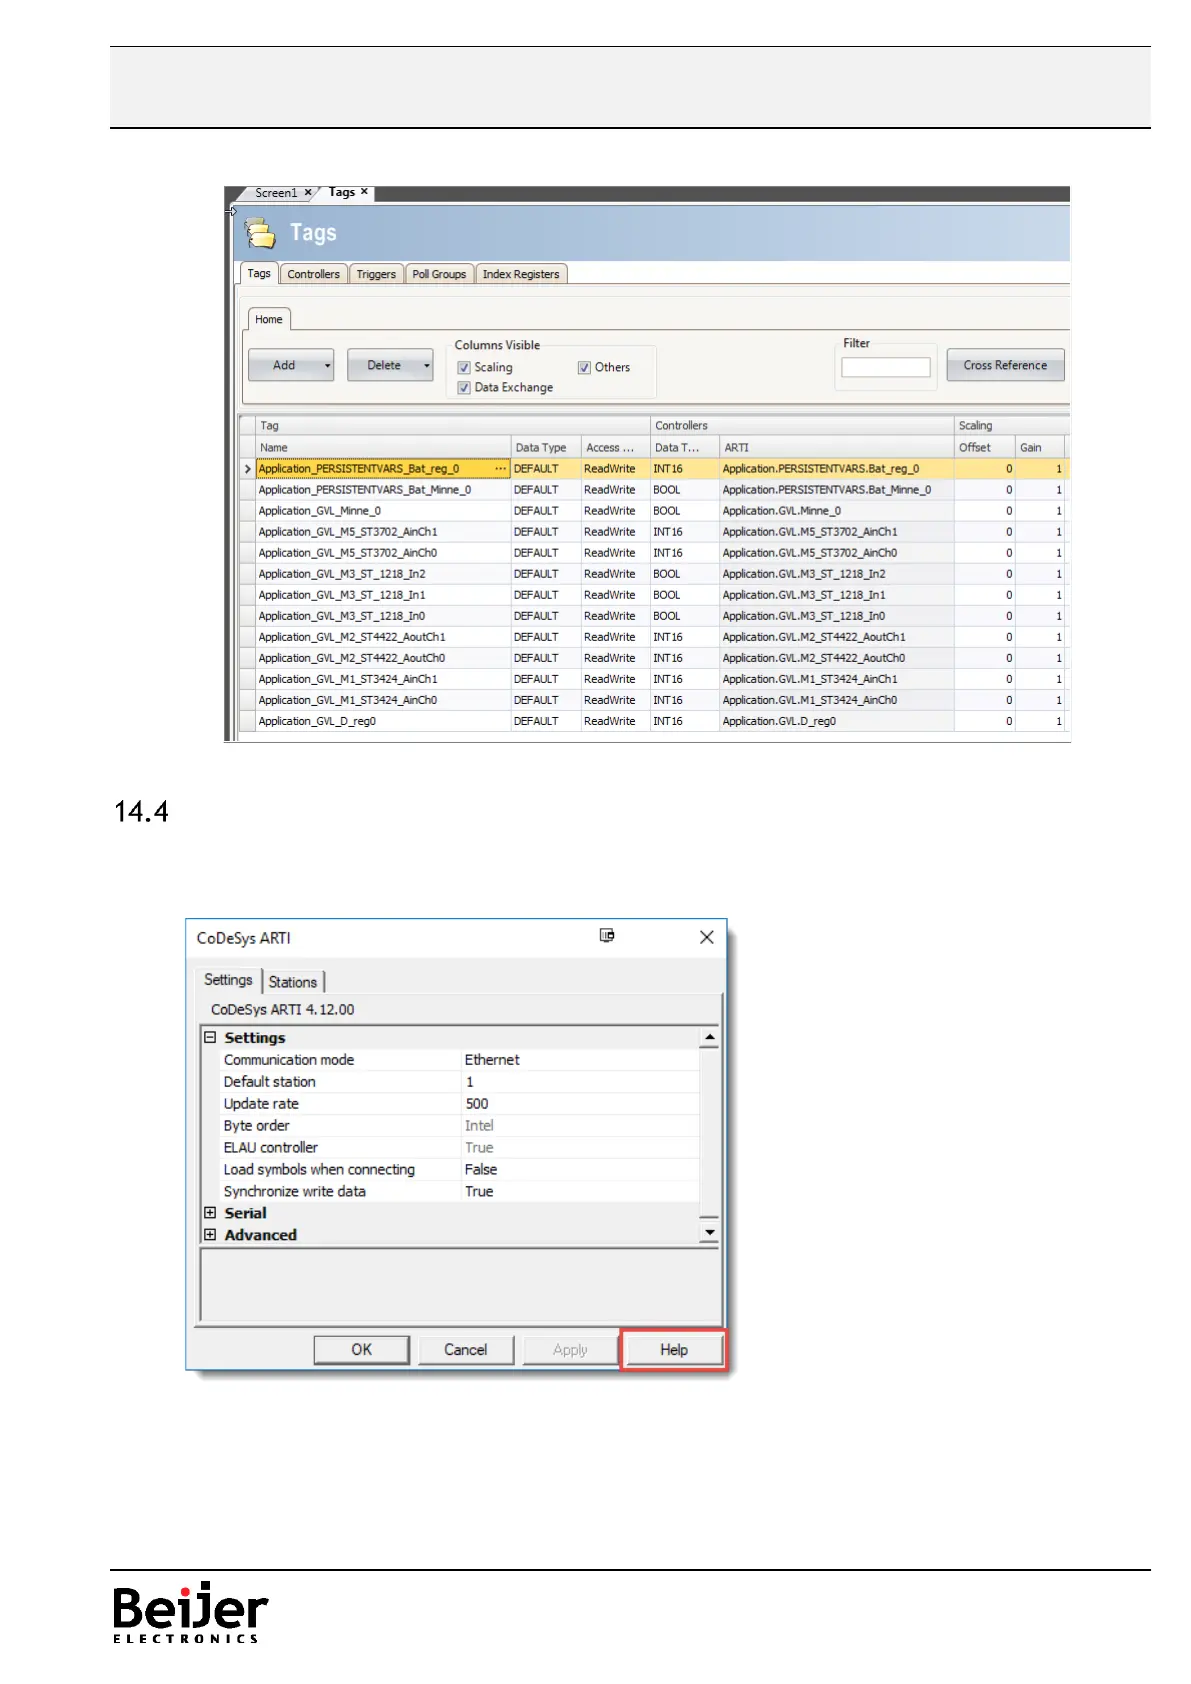Click the Tags folder icon in header

click(261, 234)
